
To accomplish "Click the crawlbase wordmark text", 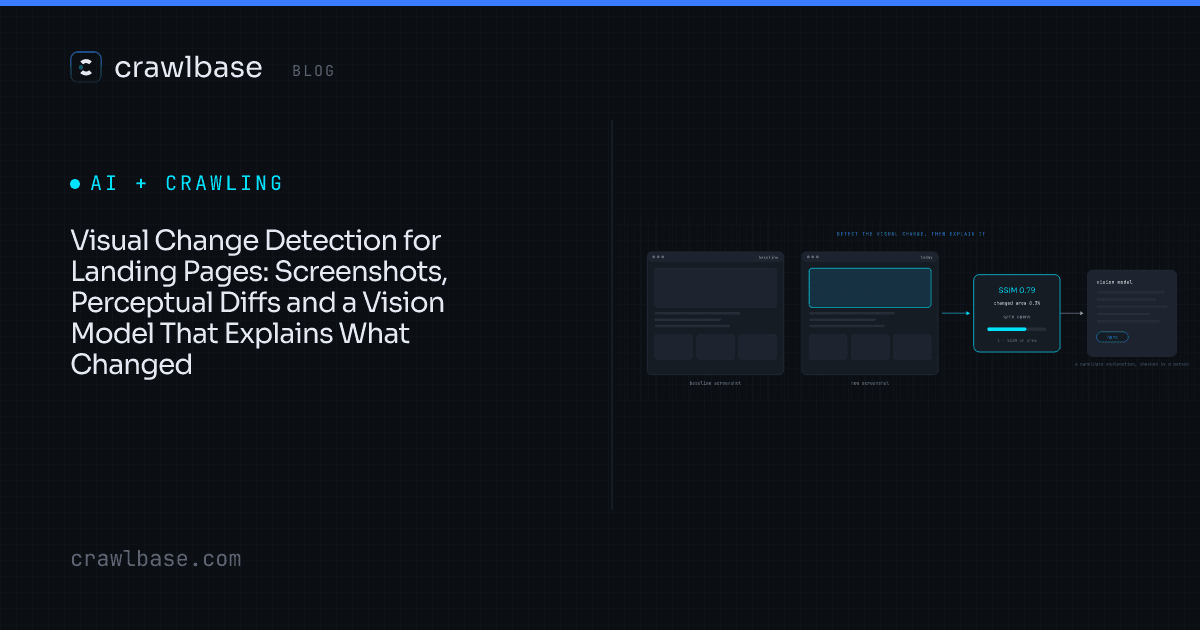I will tap(188, 68).
